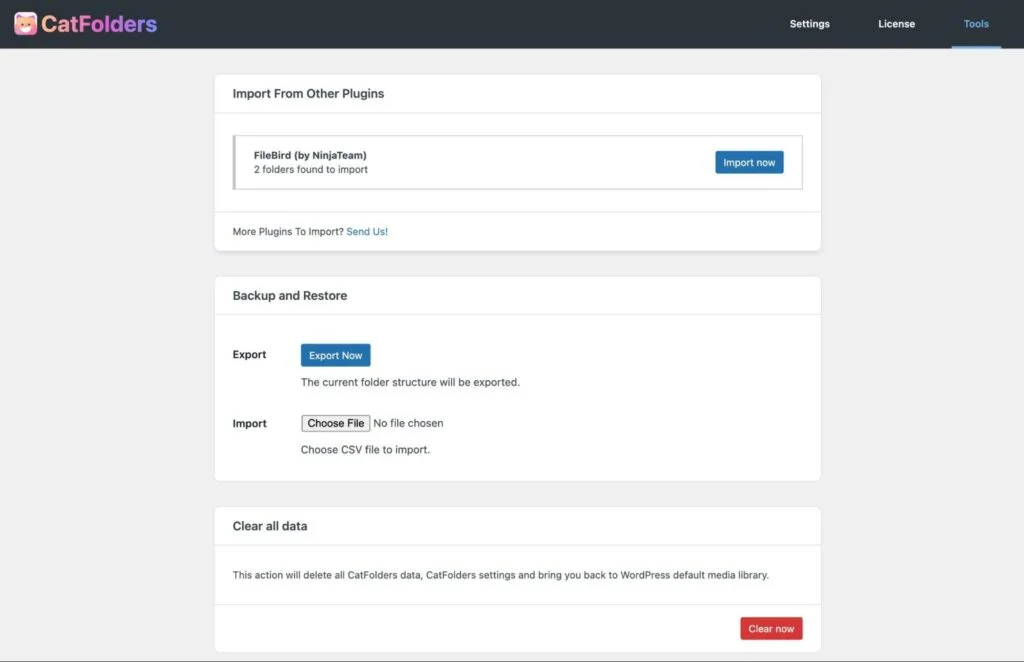Export the folder structure with Export Now
Image resolution: width=1024 pixels, height=662 pixels.
(x=336, y=355)
